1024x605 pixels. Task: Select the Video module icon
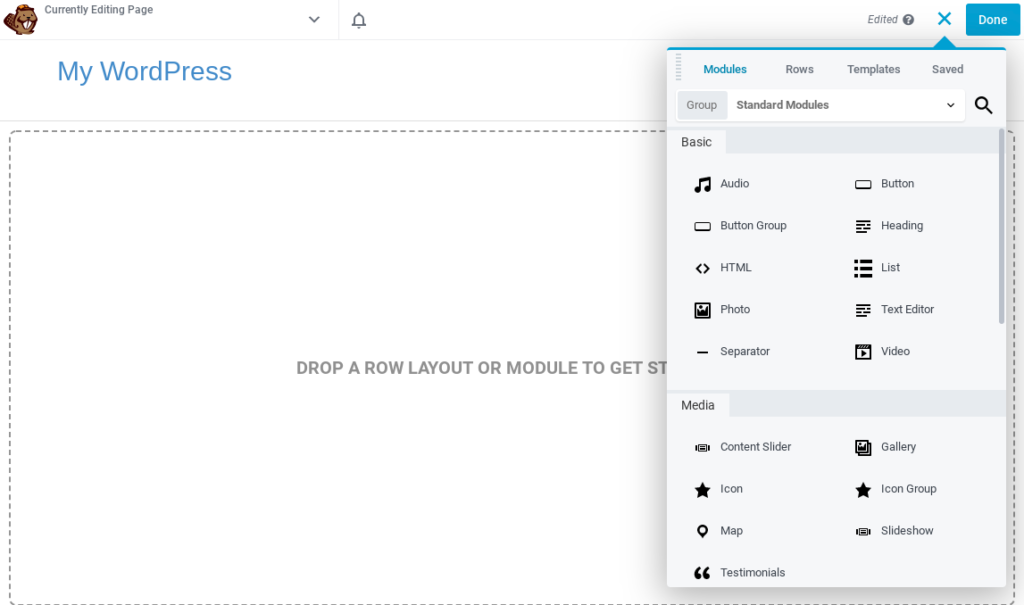[x=863, y=352]
